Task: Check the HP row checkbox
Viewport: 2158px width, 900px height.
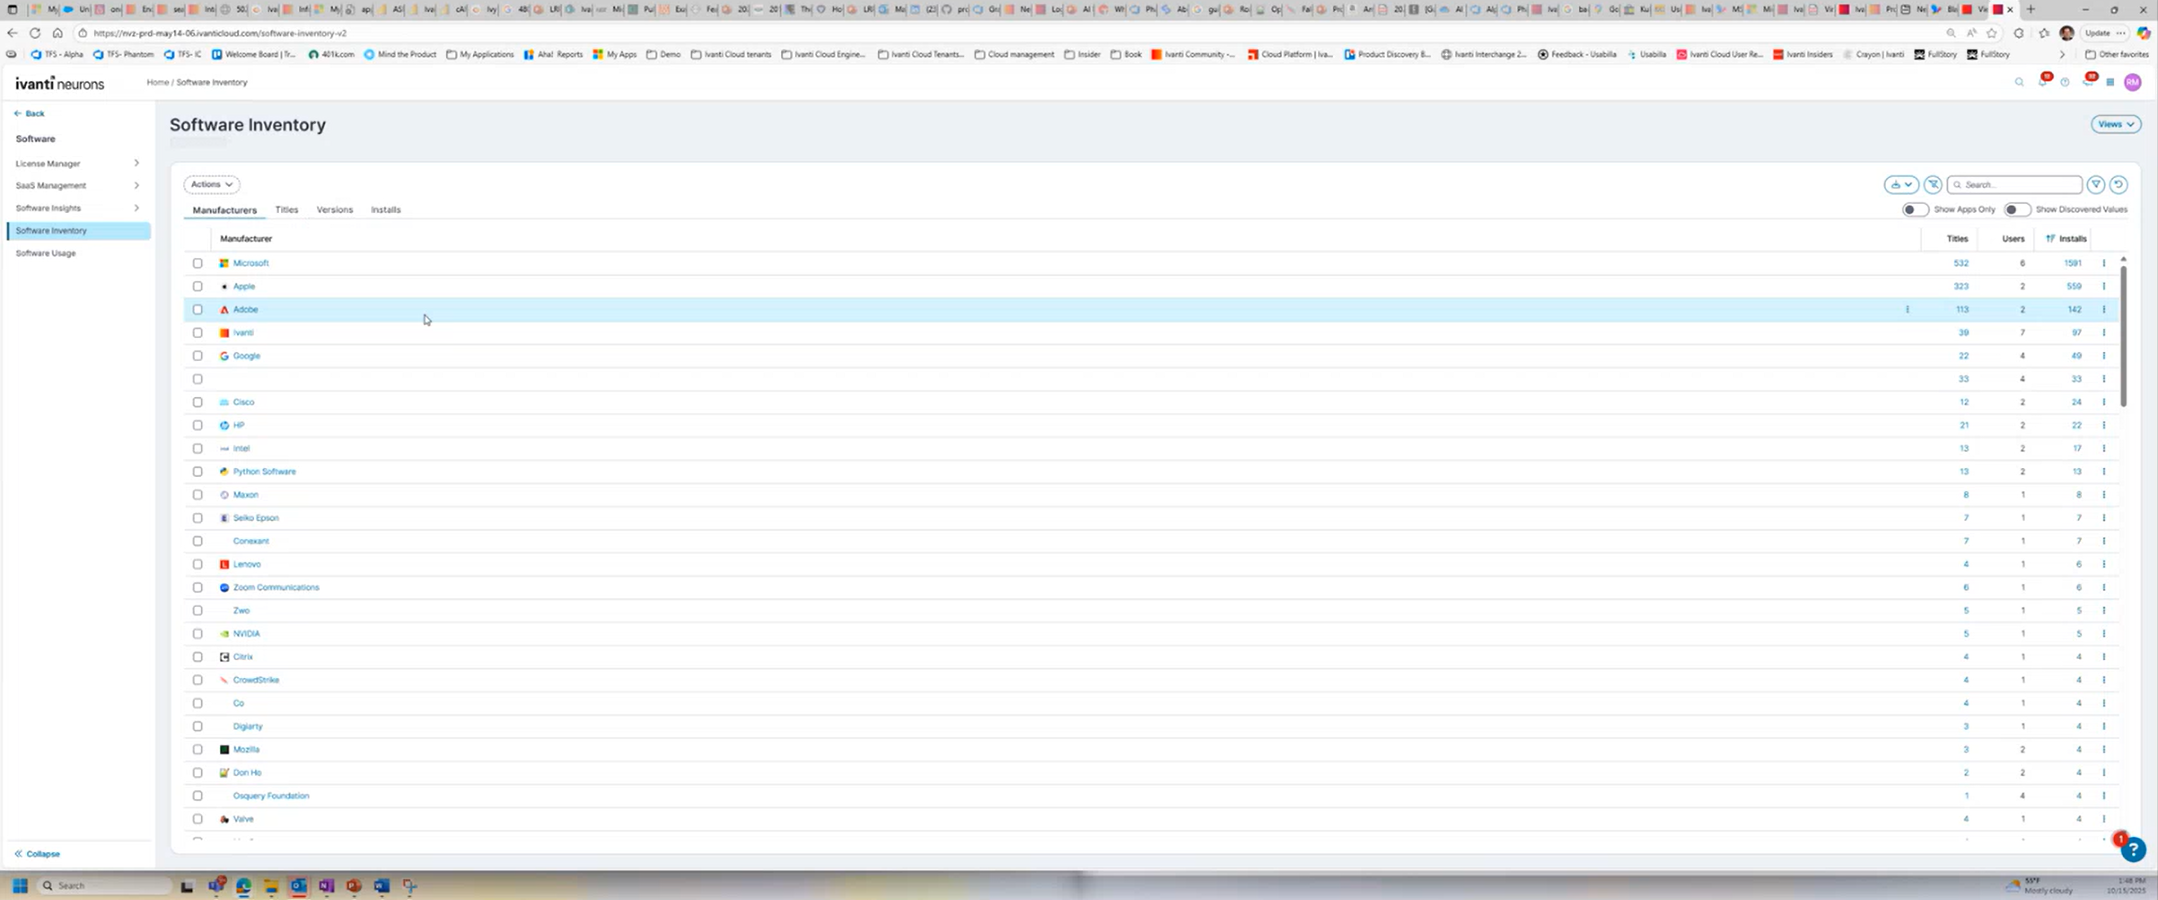Action: point(197,425)
